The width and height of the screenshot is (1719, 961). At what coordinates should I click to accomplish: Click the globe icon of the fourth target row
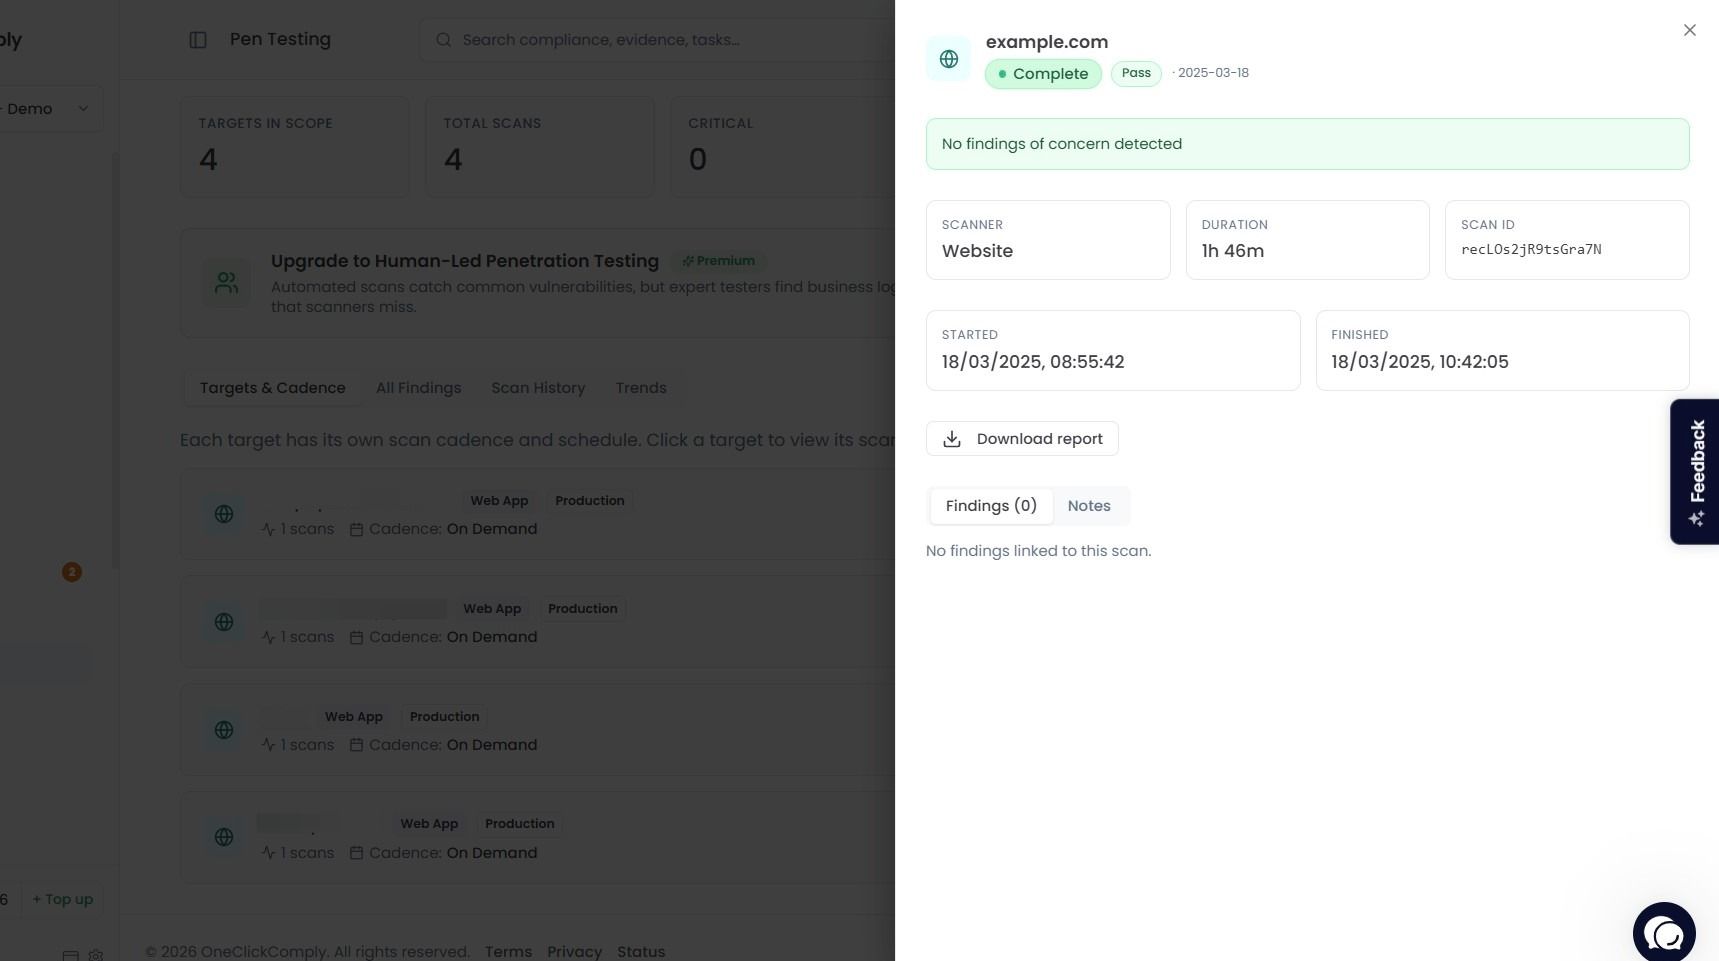[224, 837]
